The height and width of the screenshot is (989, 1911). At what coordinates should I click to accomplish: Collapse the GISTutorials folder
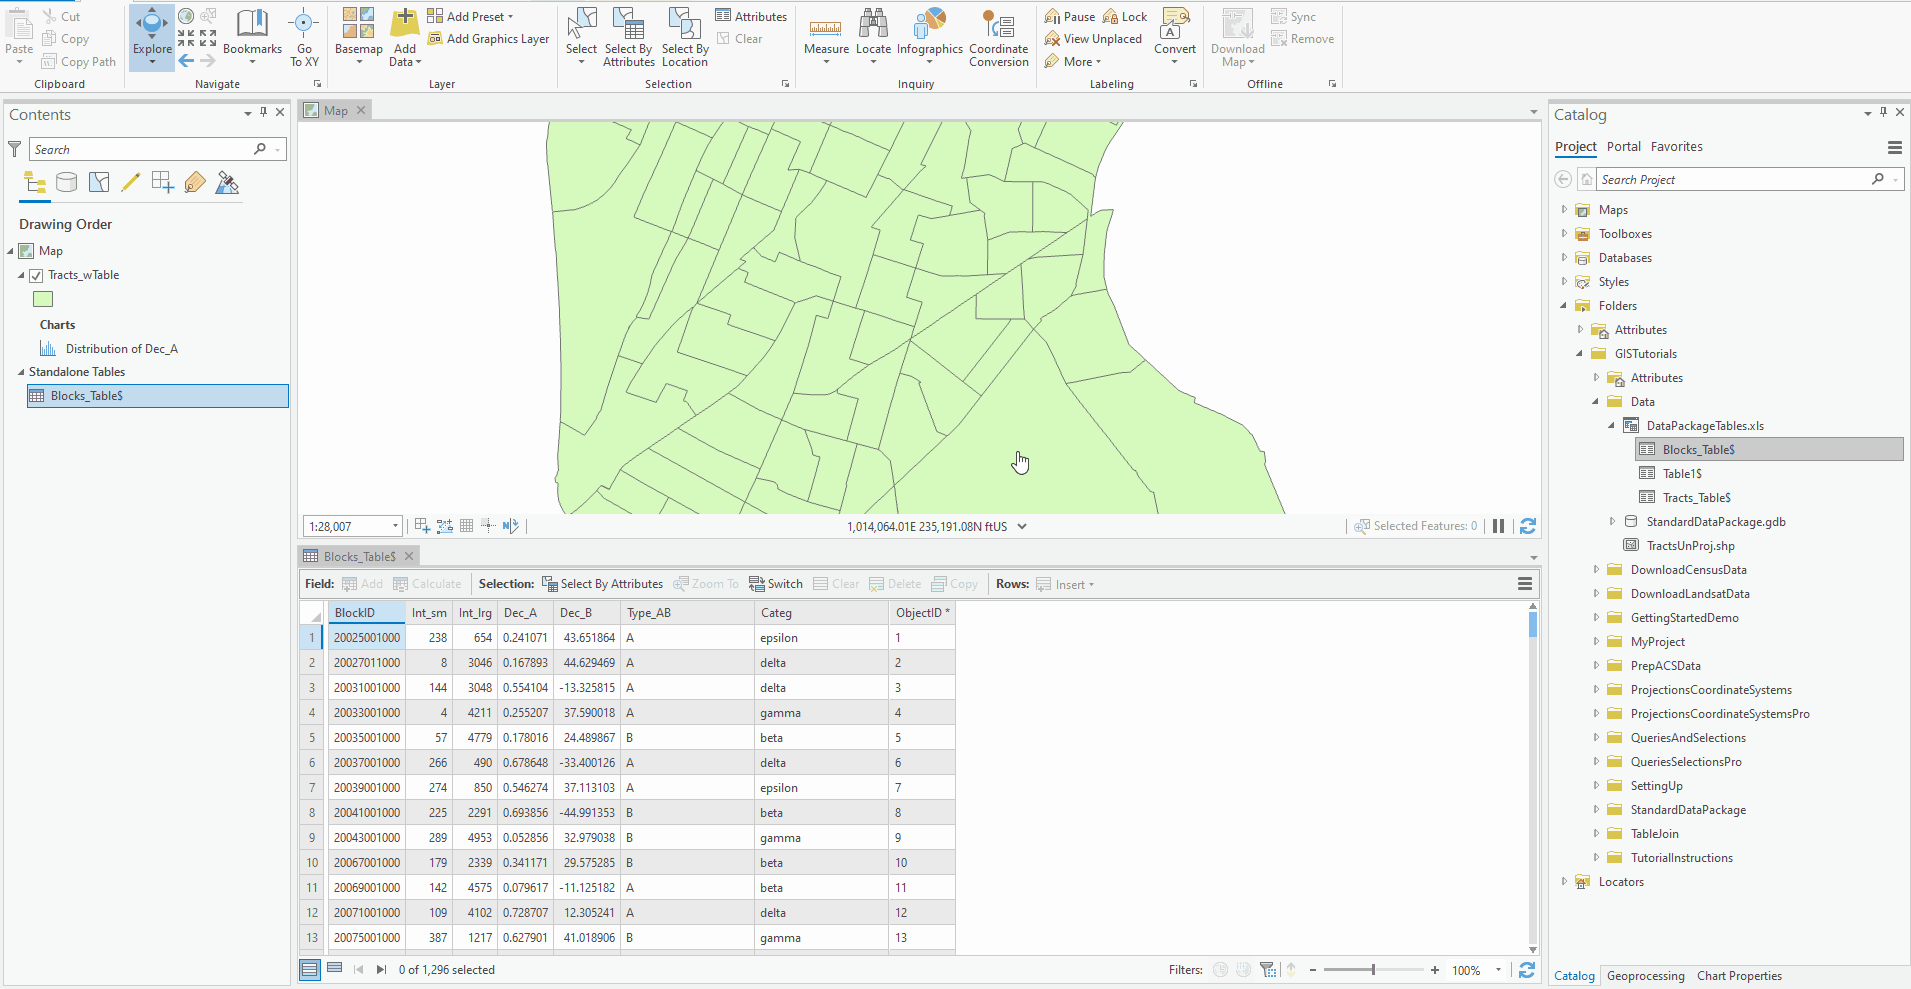click(1578, 353)
